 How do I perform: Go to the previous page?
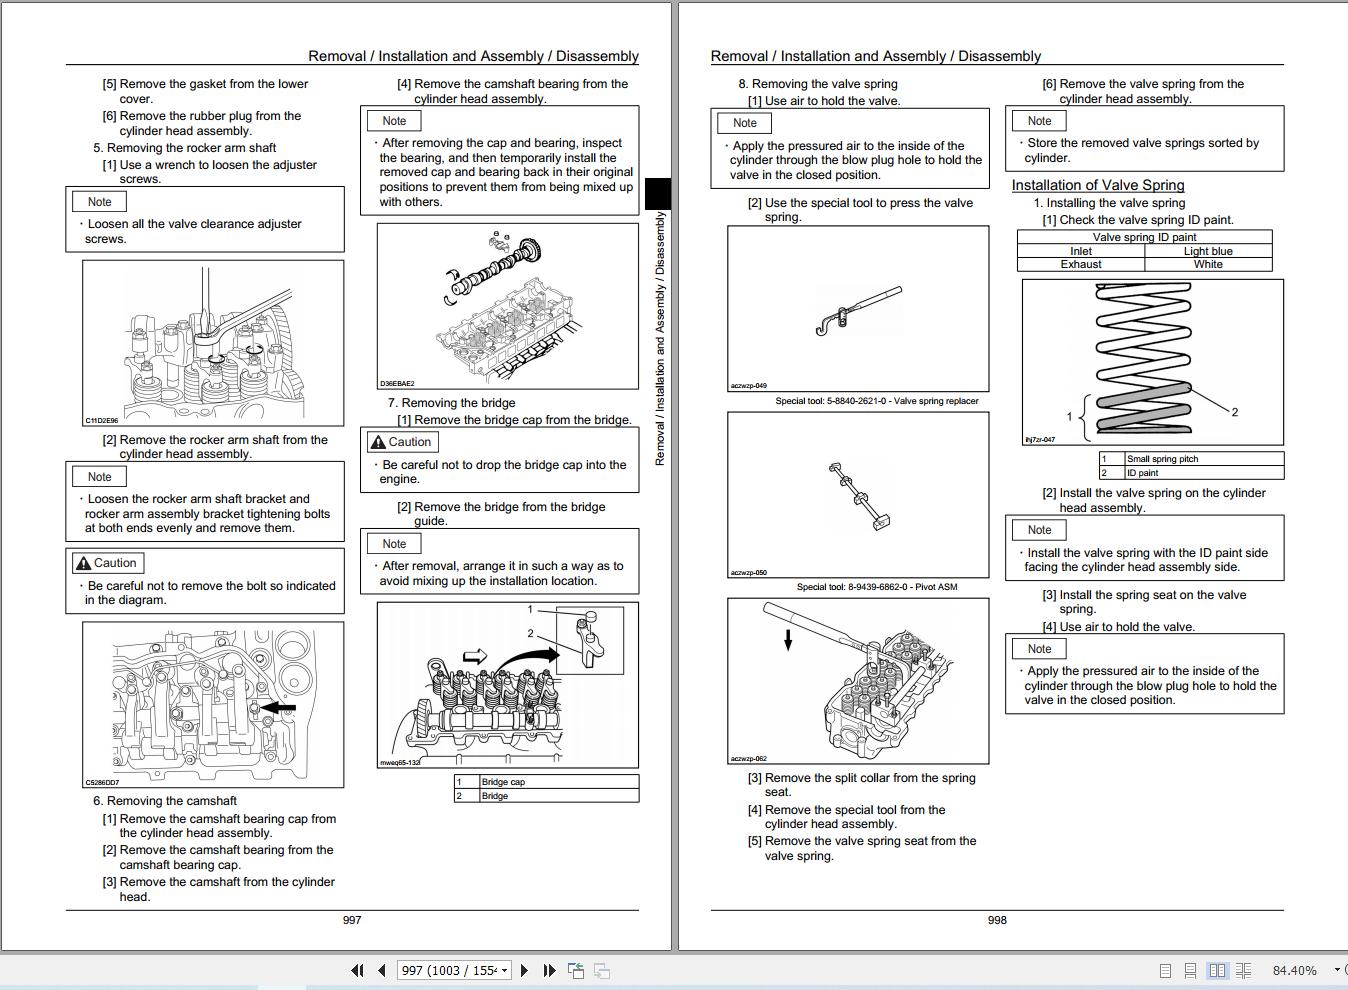(x=382, y=970)
